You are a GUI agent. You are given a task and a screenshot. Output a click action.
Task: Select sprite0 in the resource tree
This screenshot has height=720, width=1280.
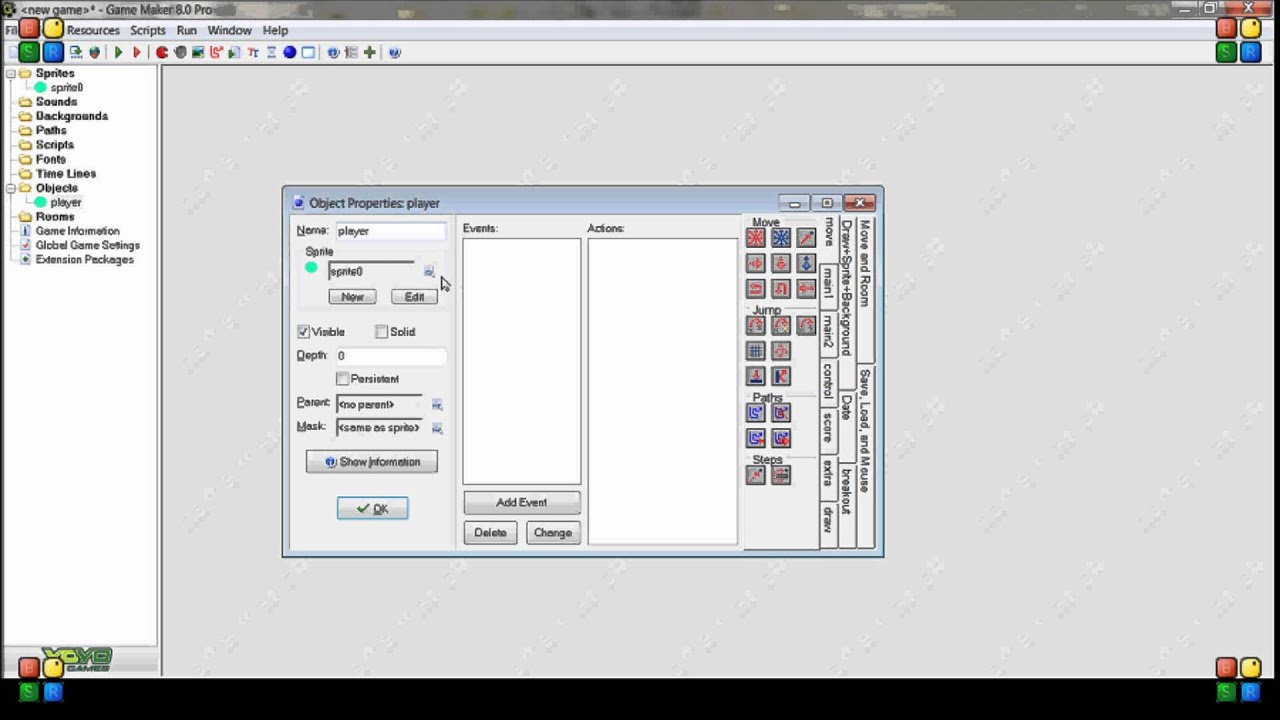click(67, 88)
